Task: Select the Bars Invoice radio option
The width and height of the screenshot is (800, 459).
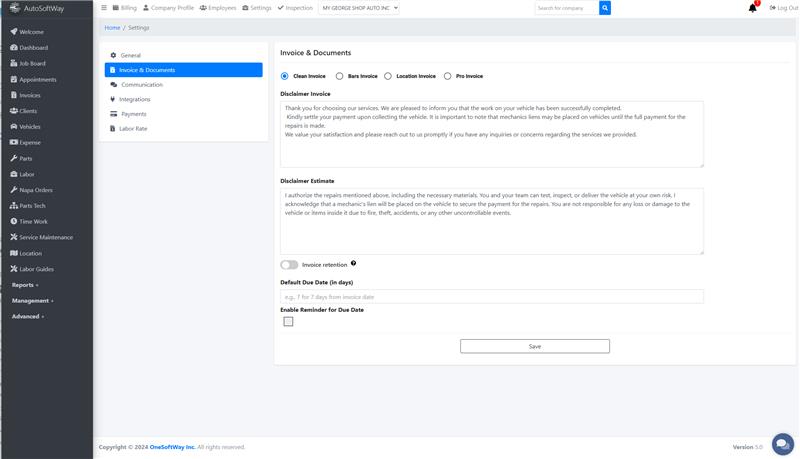Action: (x=340, y=76)
